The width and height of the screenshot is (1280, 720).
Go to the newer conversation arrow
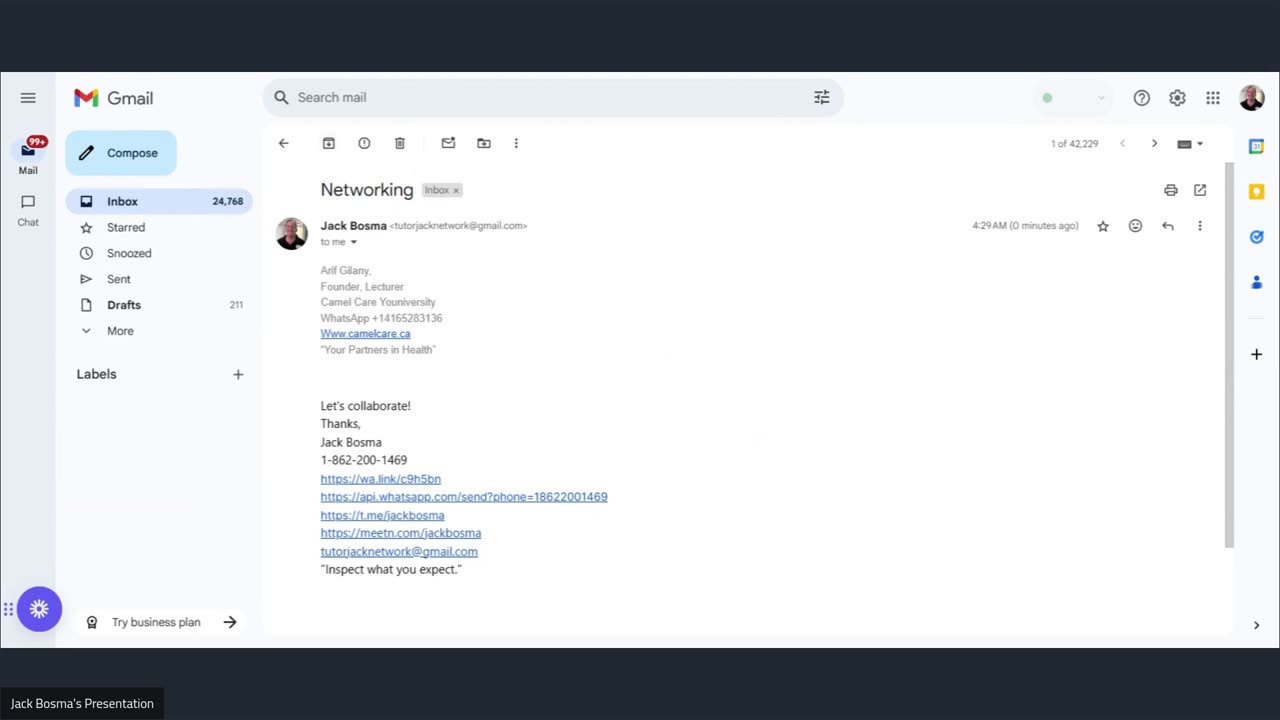1122,143
